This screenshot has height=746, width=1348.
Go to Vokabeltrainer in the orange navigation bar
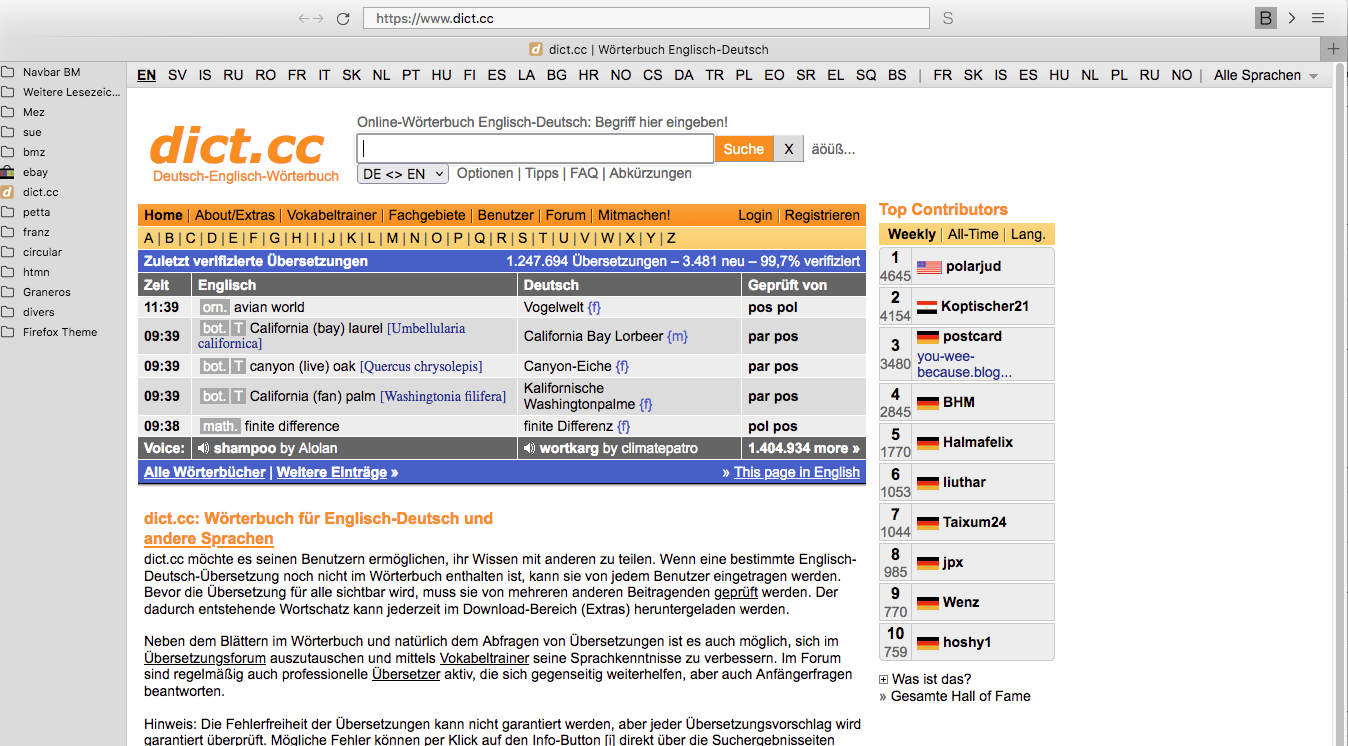click(x=332, y=215)
